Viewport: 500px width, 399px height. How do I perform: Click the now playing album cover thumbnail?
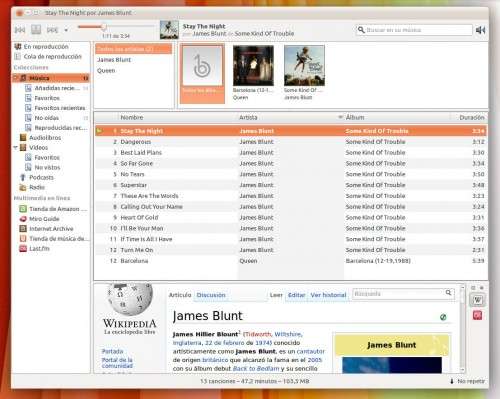tap(169, 30)
